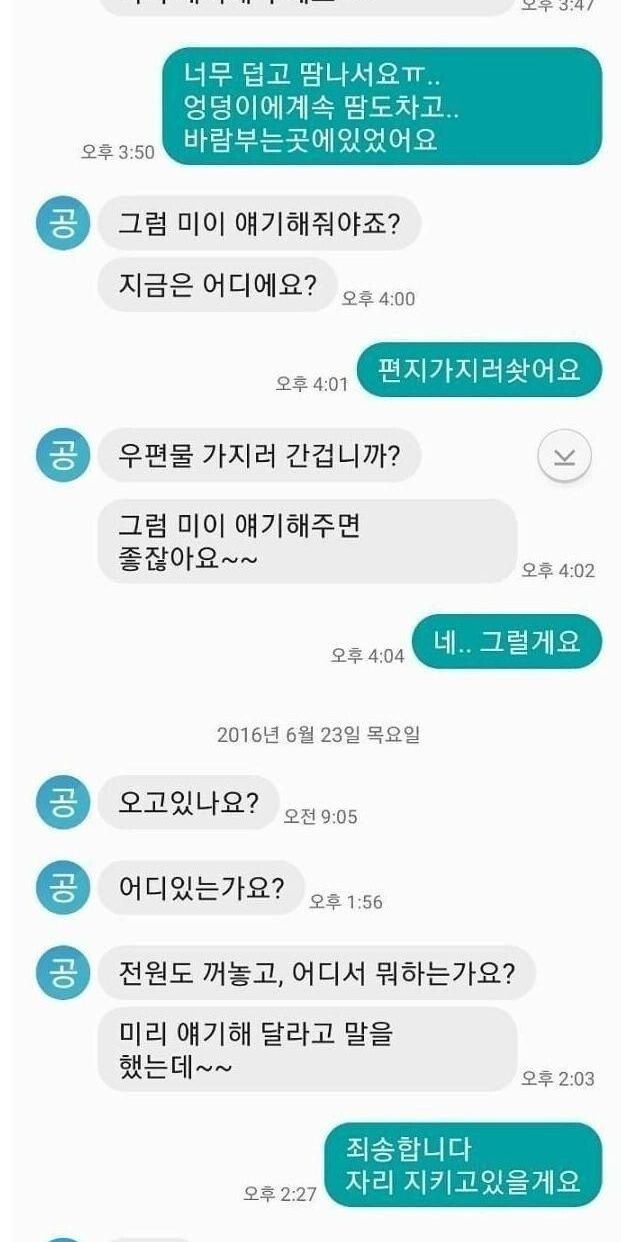Tap the 공 avatar beside '전원도 꺼놓고' message

(x=63, y=972)
